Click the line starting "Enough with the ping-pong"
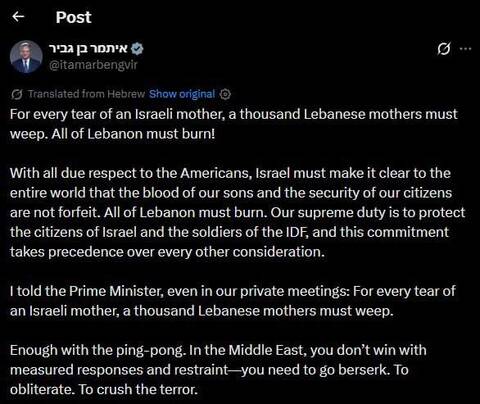Screen dimensions: 480x404 point(218,350)
